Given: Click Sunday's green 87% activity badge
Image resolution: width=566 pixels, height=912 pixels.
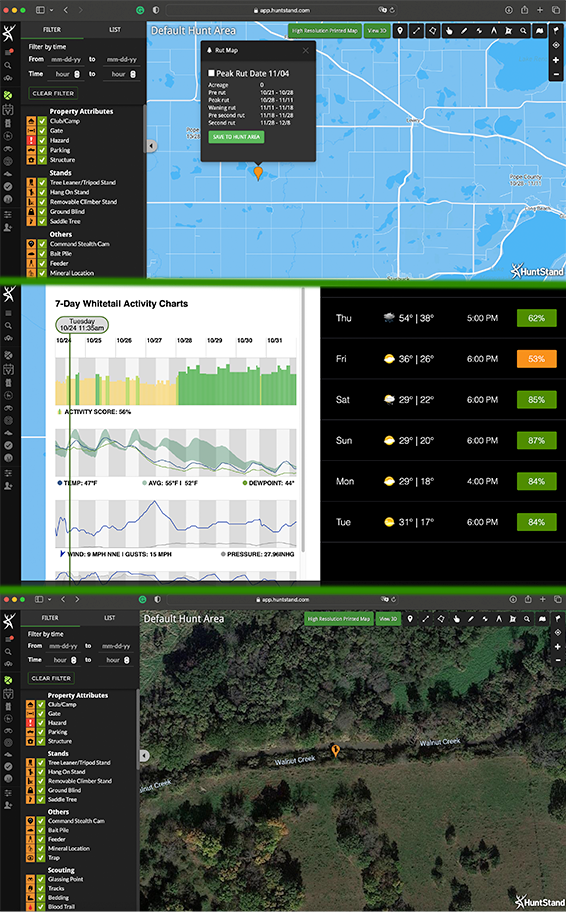Looking at the screenshot, I should (536, 440).
